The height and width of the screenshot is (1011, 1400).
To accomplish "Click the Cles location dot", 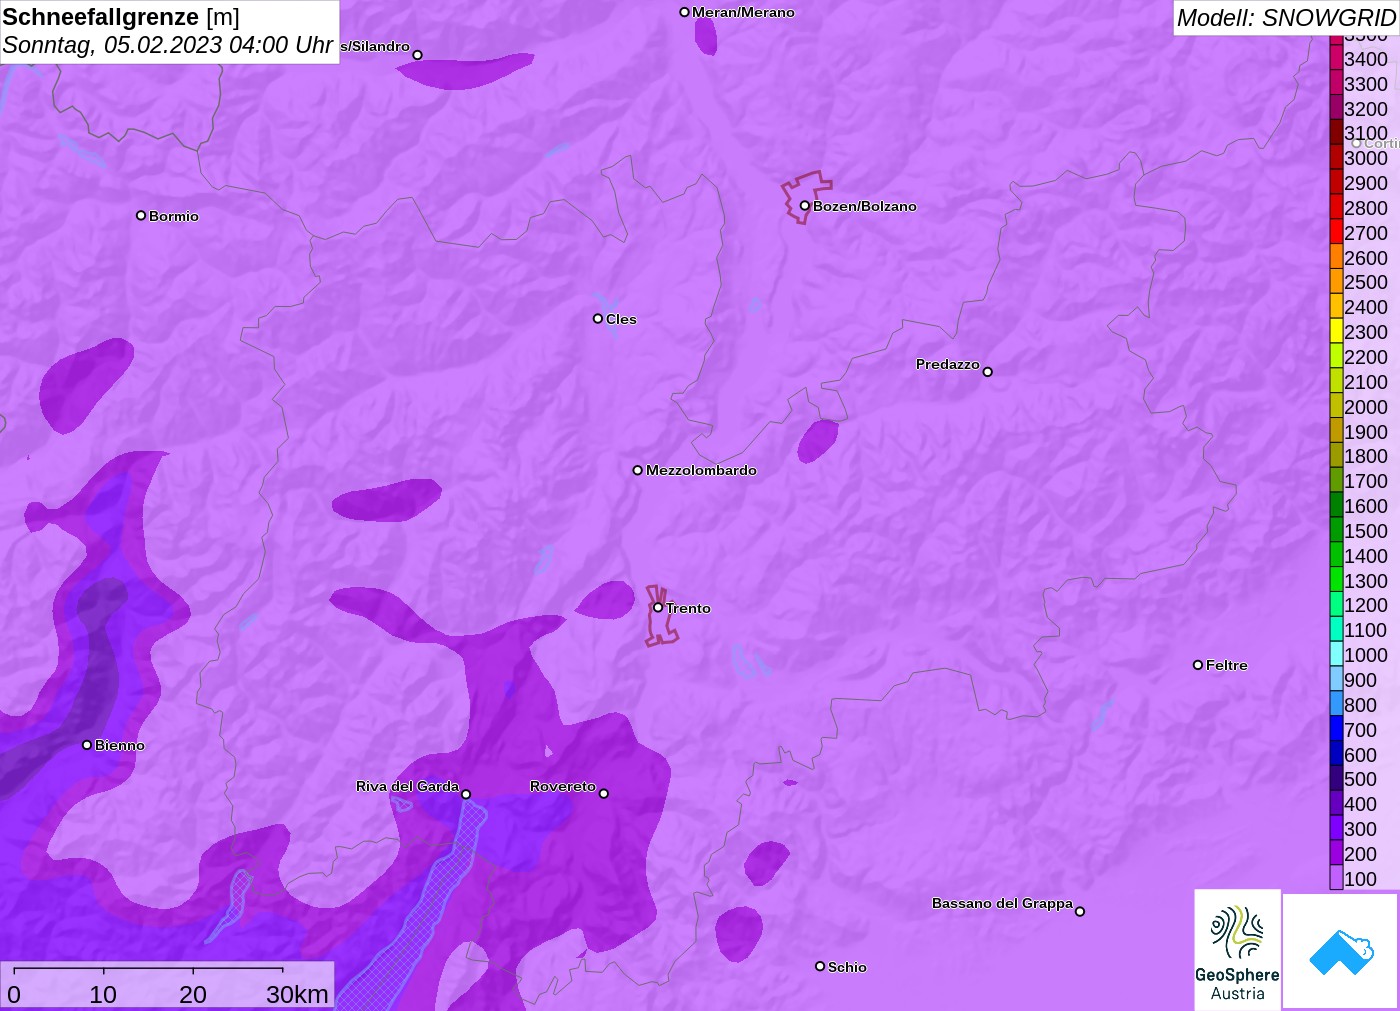I will (x=598, y=319).
